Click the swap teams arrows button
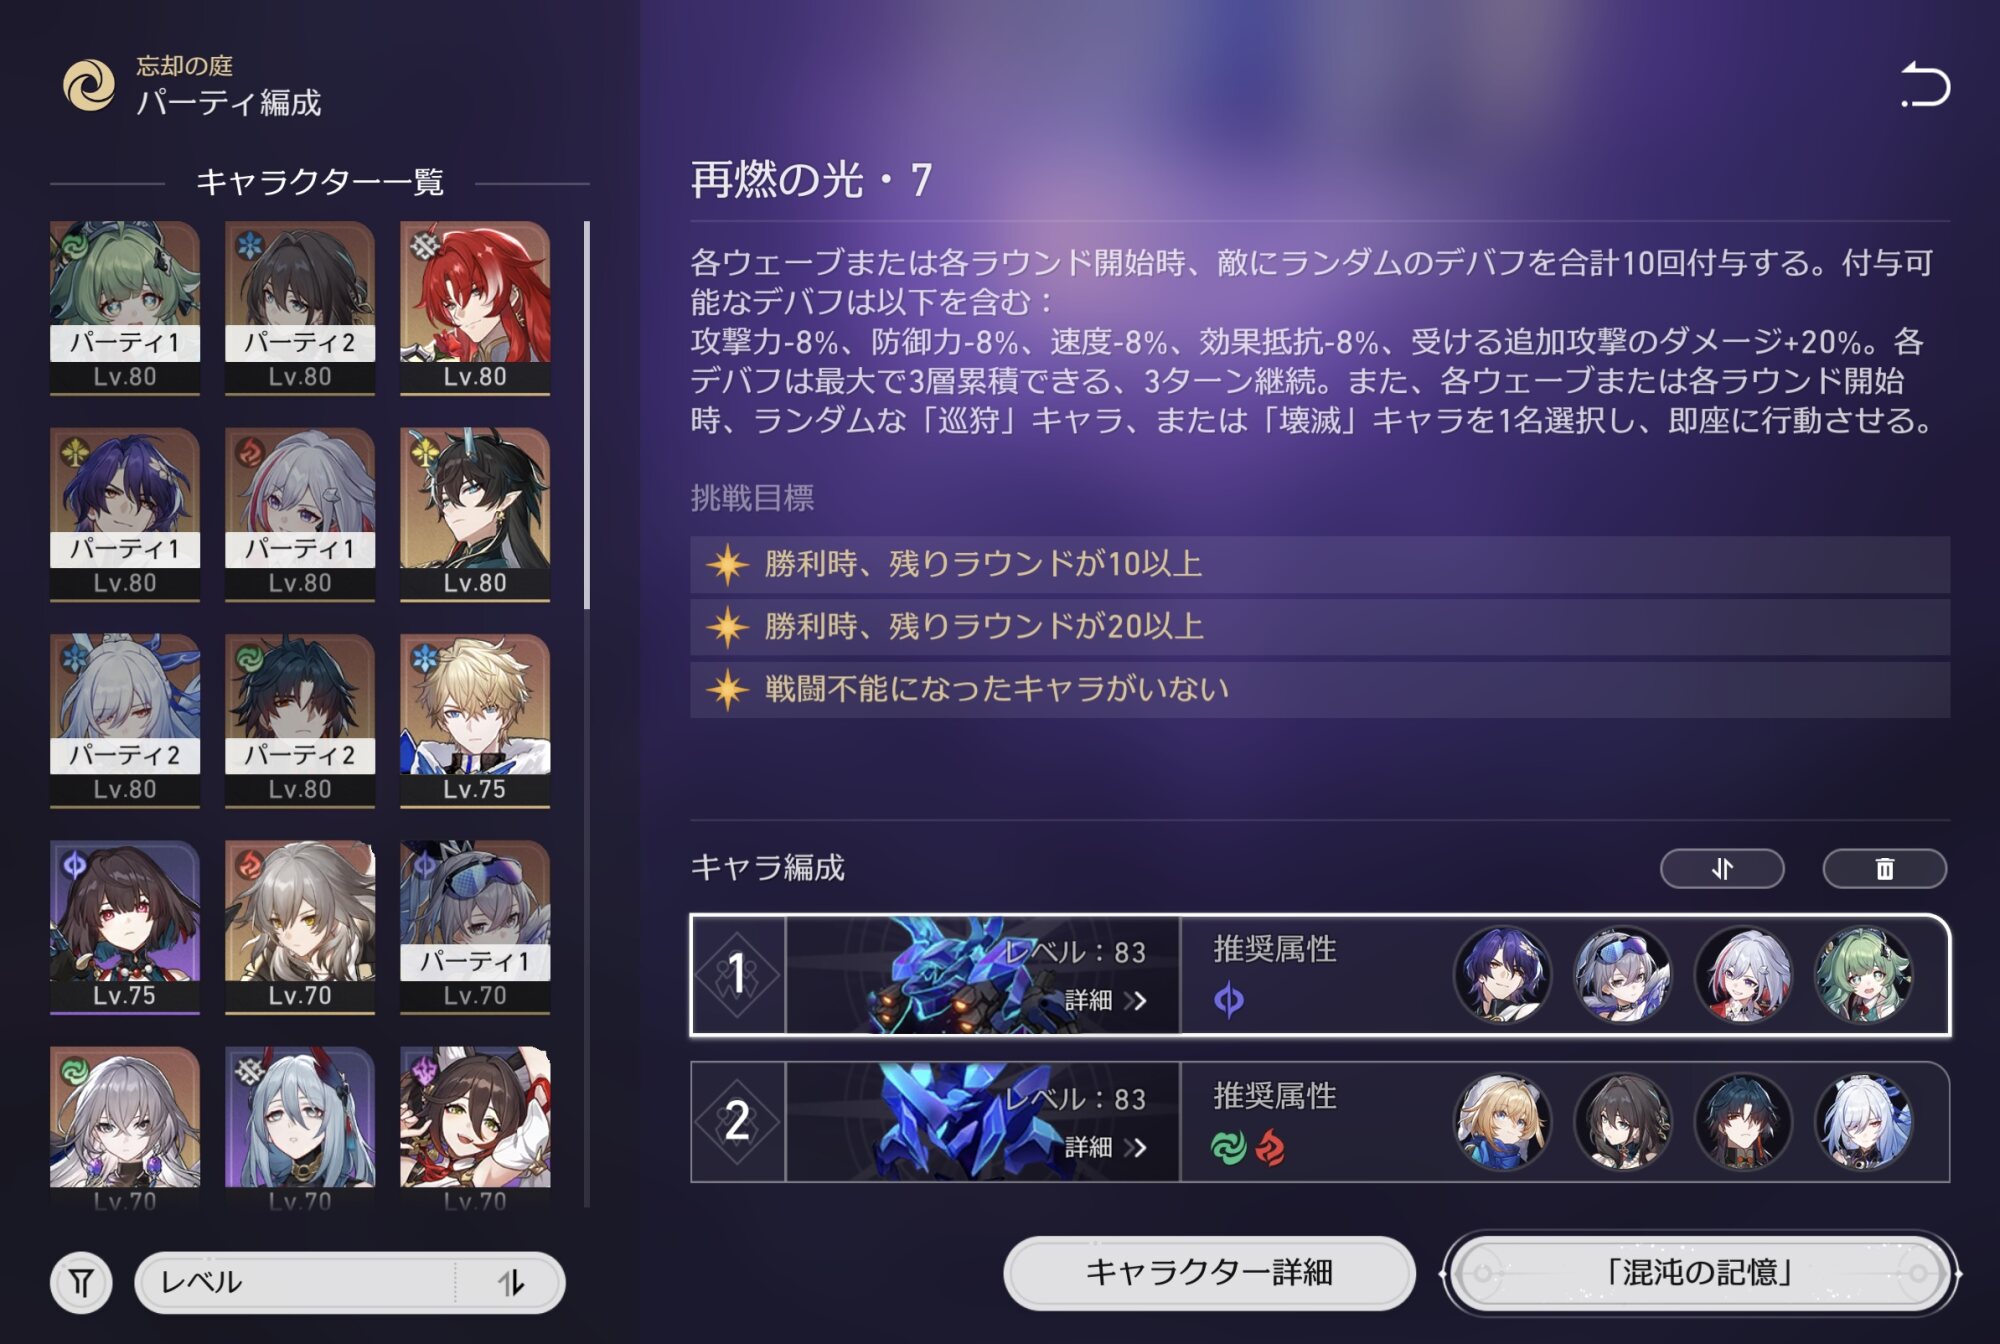Viewport: 2000px width, 1344px height. (x=1722, y=868)
